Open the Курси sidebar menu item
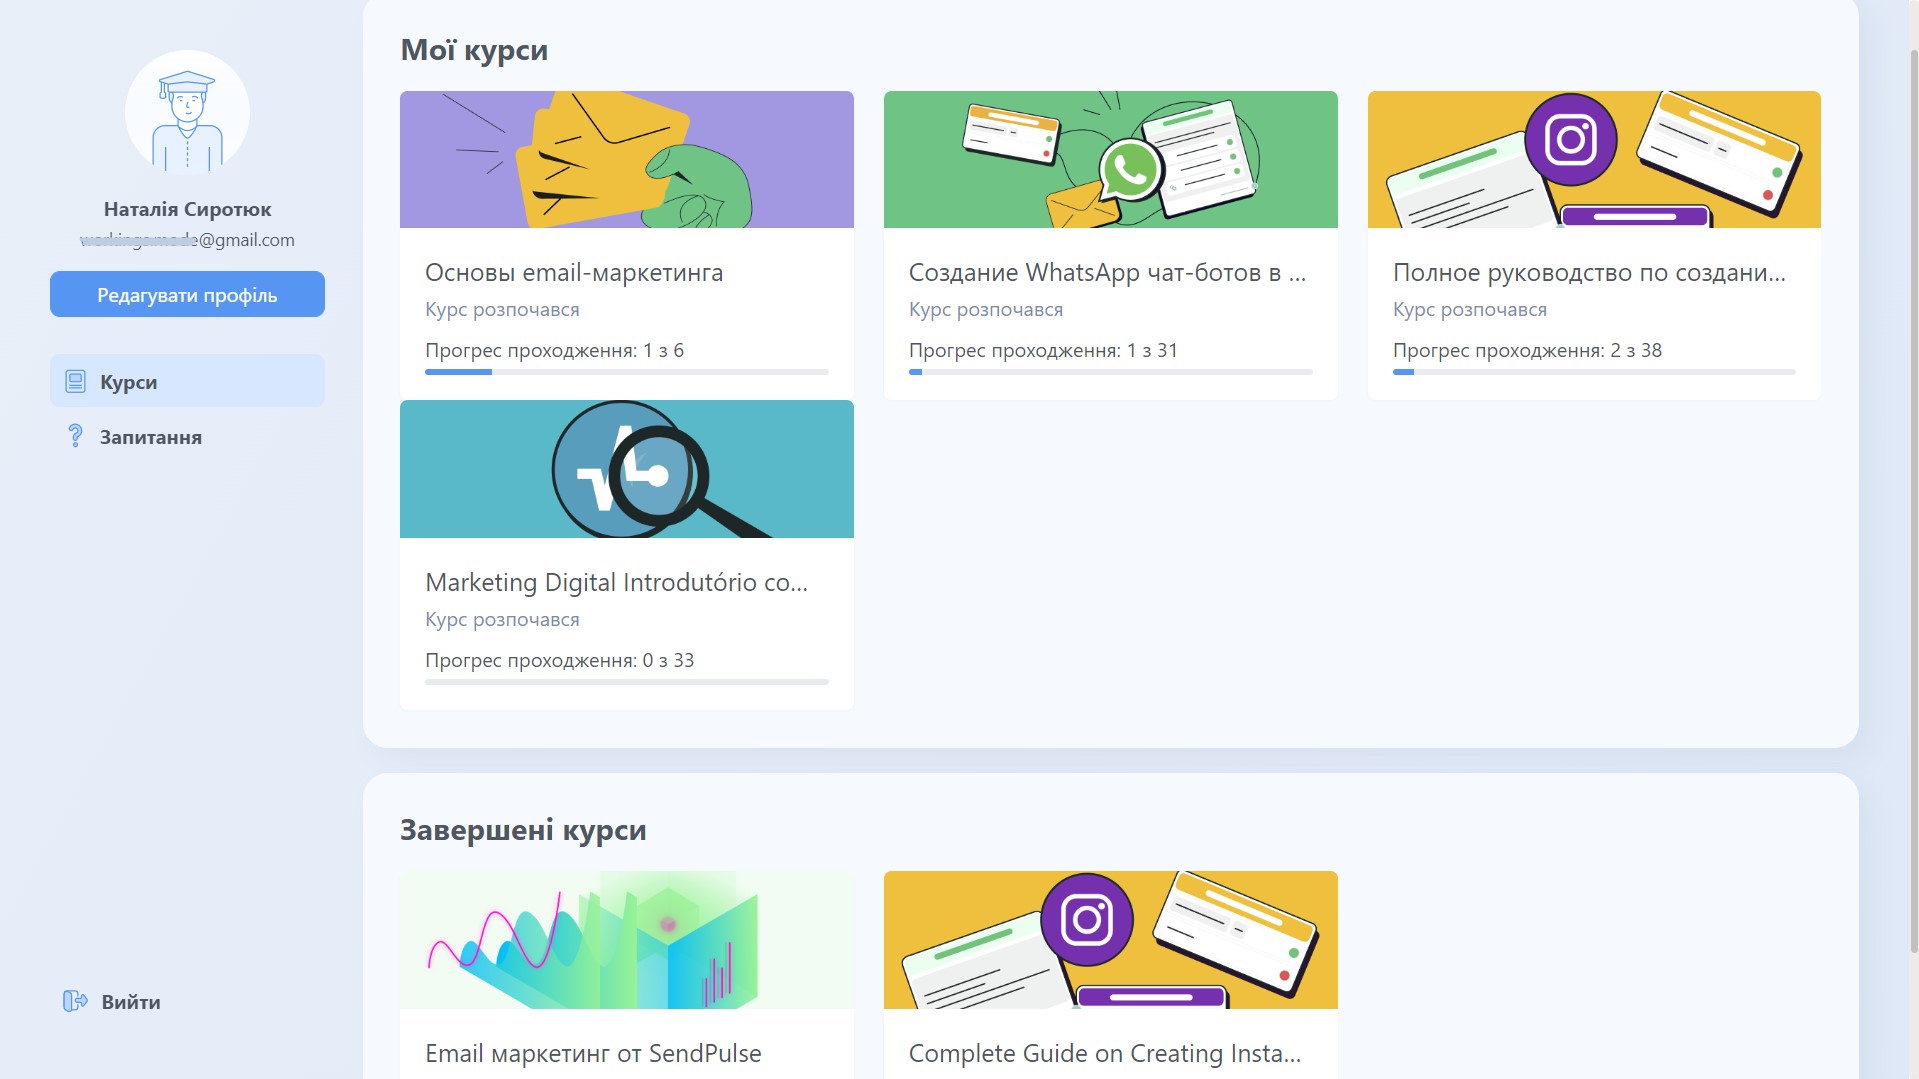1919x1079 pixels. coord(187,381)
